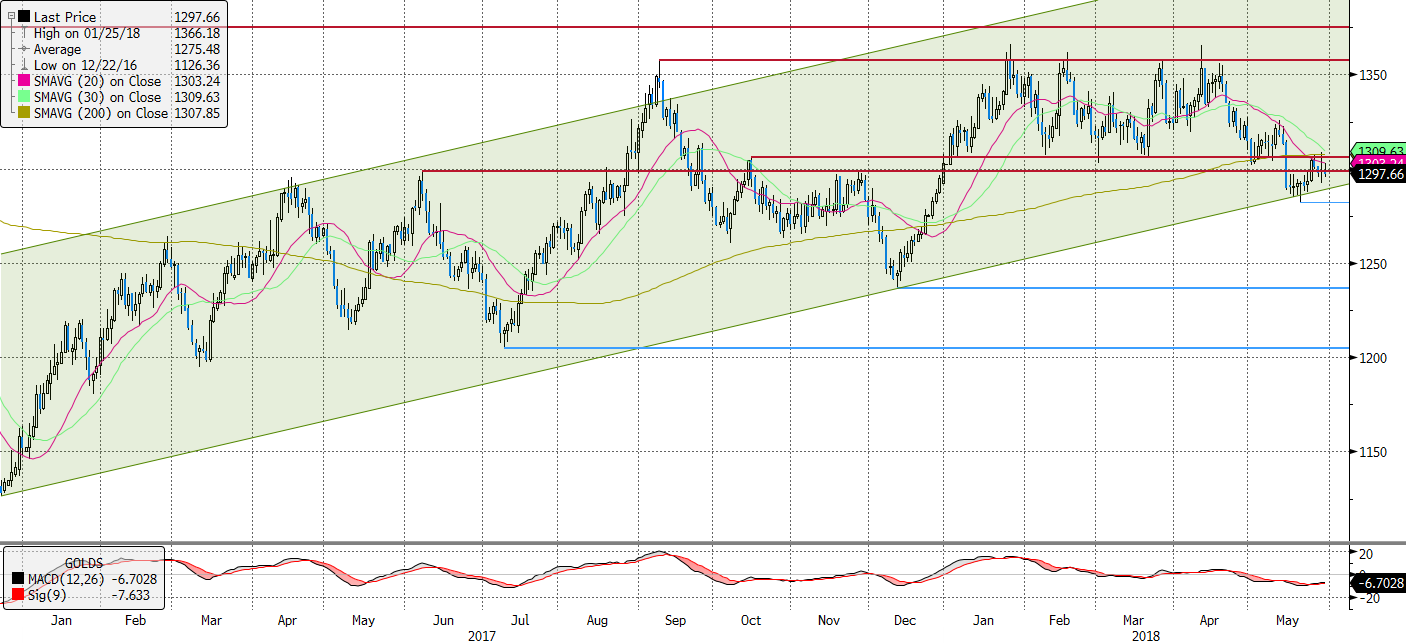Click the Jul label on date axis
The width and height of the screenshot is (1406, 643).
[x=520, y=621]
